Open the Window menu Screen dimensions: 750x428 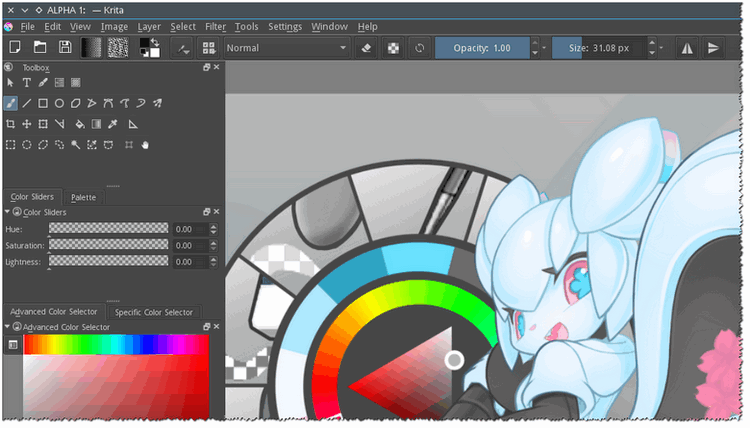330,27
